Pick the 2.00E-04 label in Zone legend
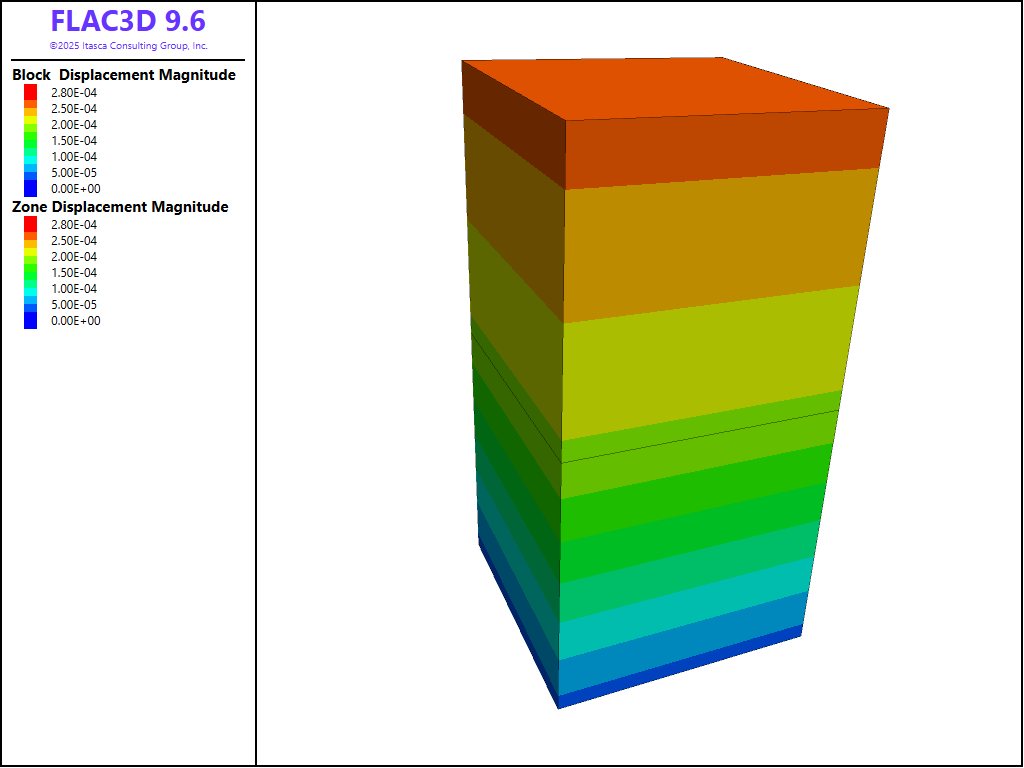The height and width of the screenshot is (768, 1024). coord(75,257)
